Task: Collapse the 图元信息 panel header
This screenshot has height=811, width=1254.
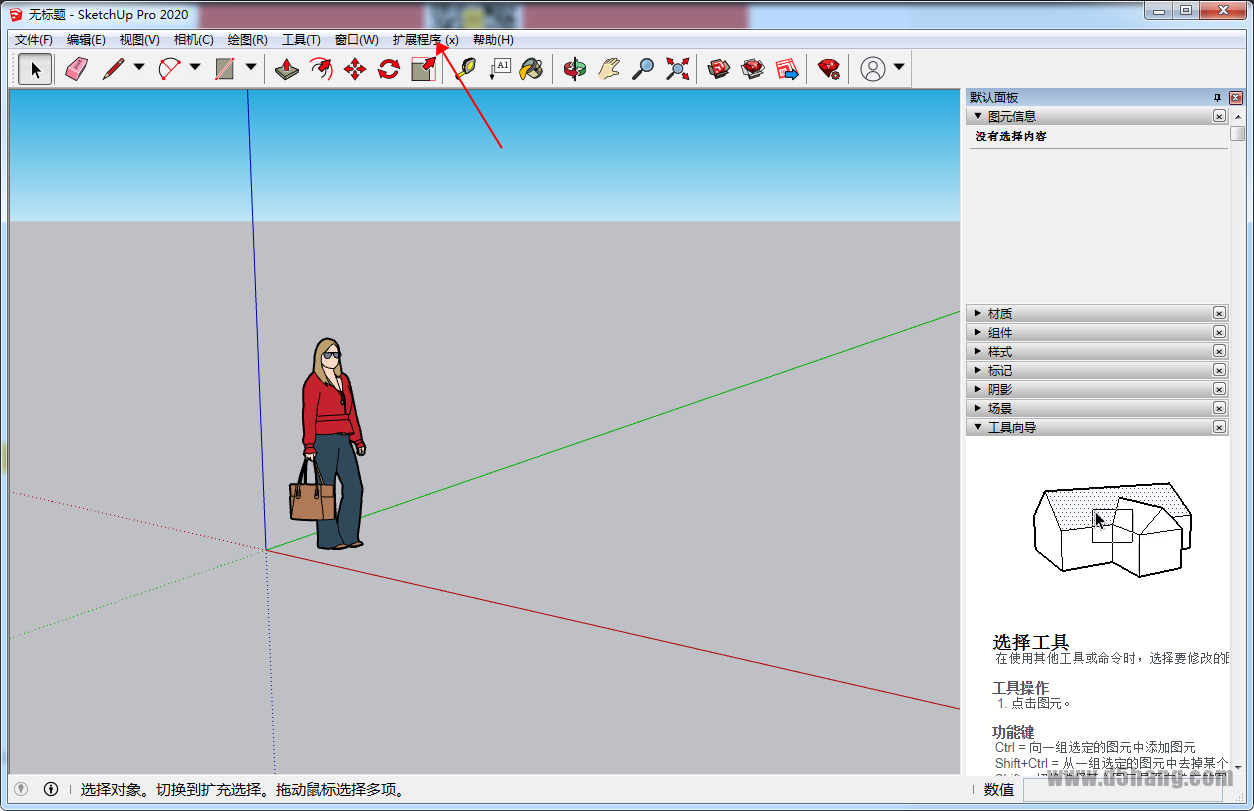Action: pyautogui.click(x=978, y=115)
